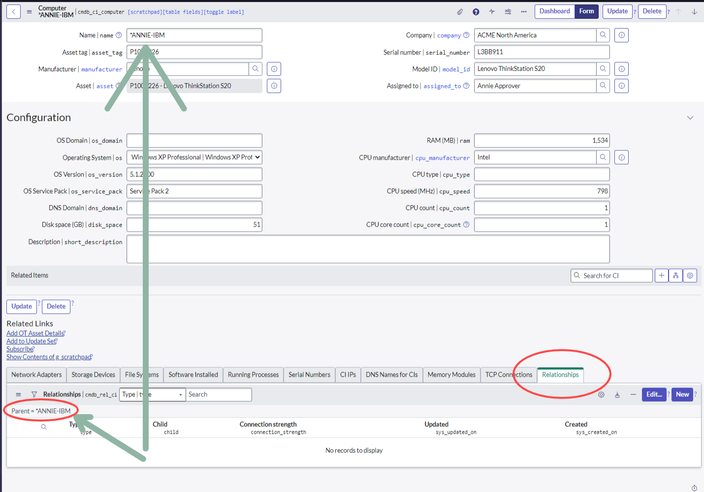Preview Assigned to record info icon
This screenshot has width=704, height=492.
(x=621, y=86)
